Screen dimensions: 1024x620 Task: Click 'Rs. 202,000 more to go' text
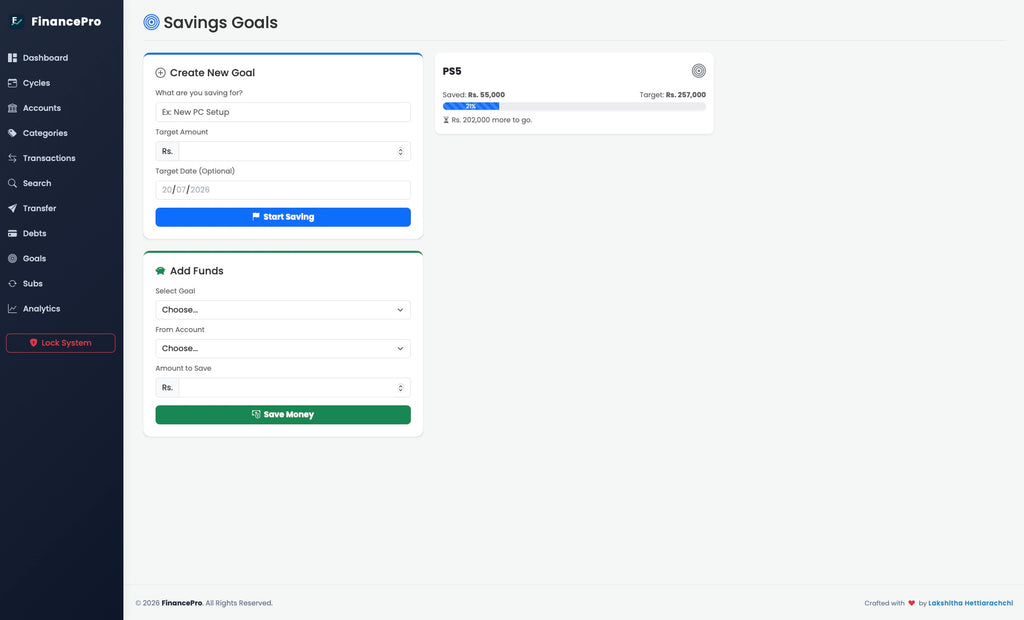(x=492, y=120)
